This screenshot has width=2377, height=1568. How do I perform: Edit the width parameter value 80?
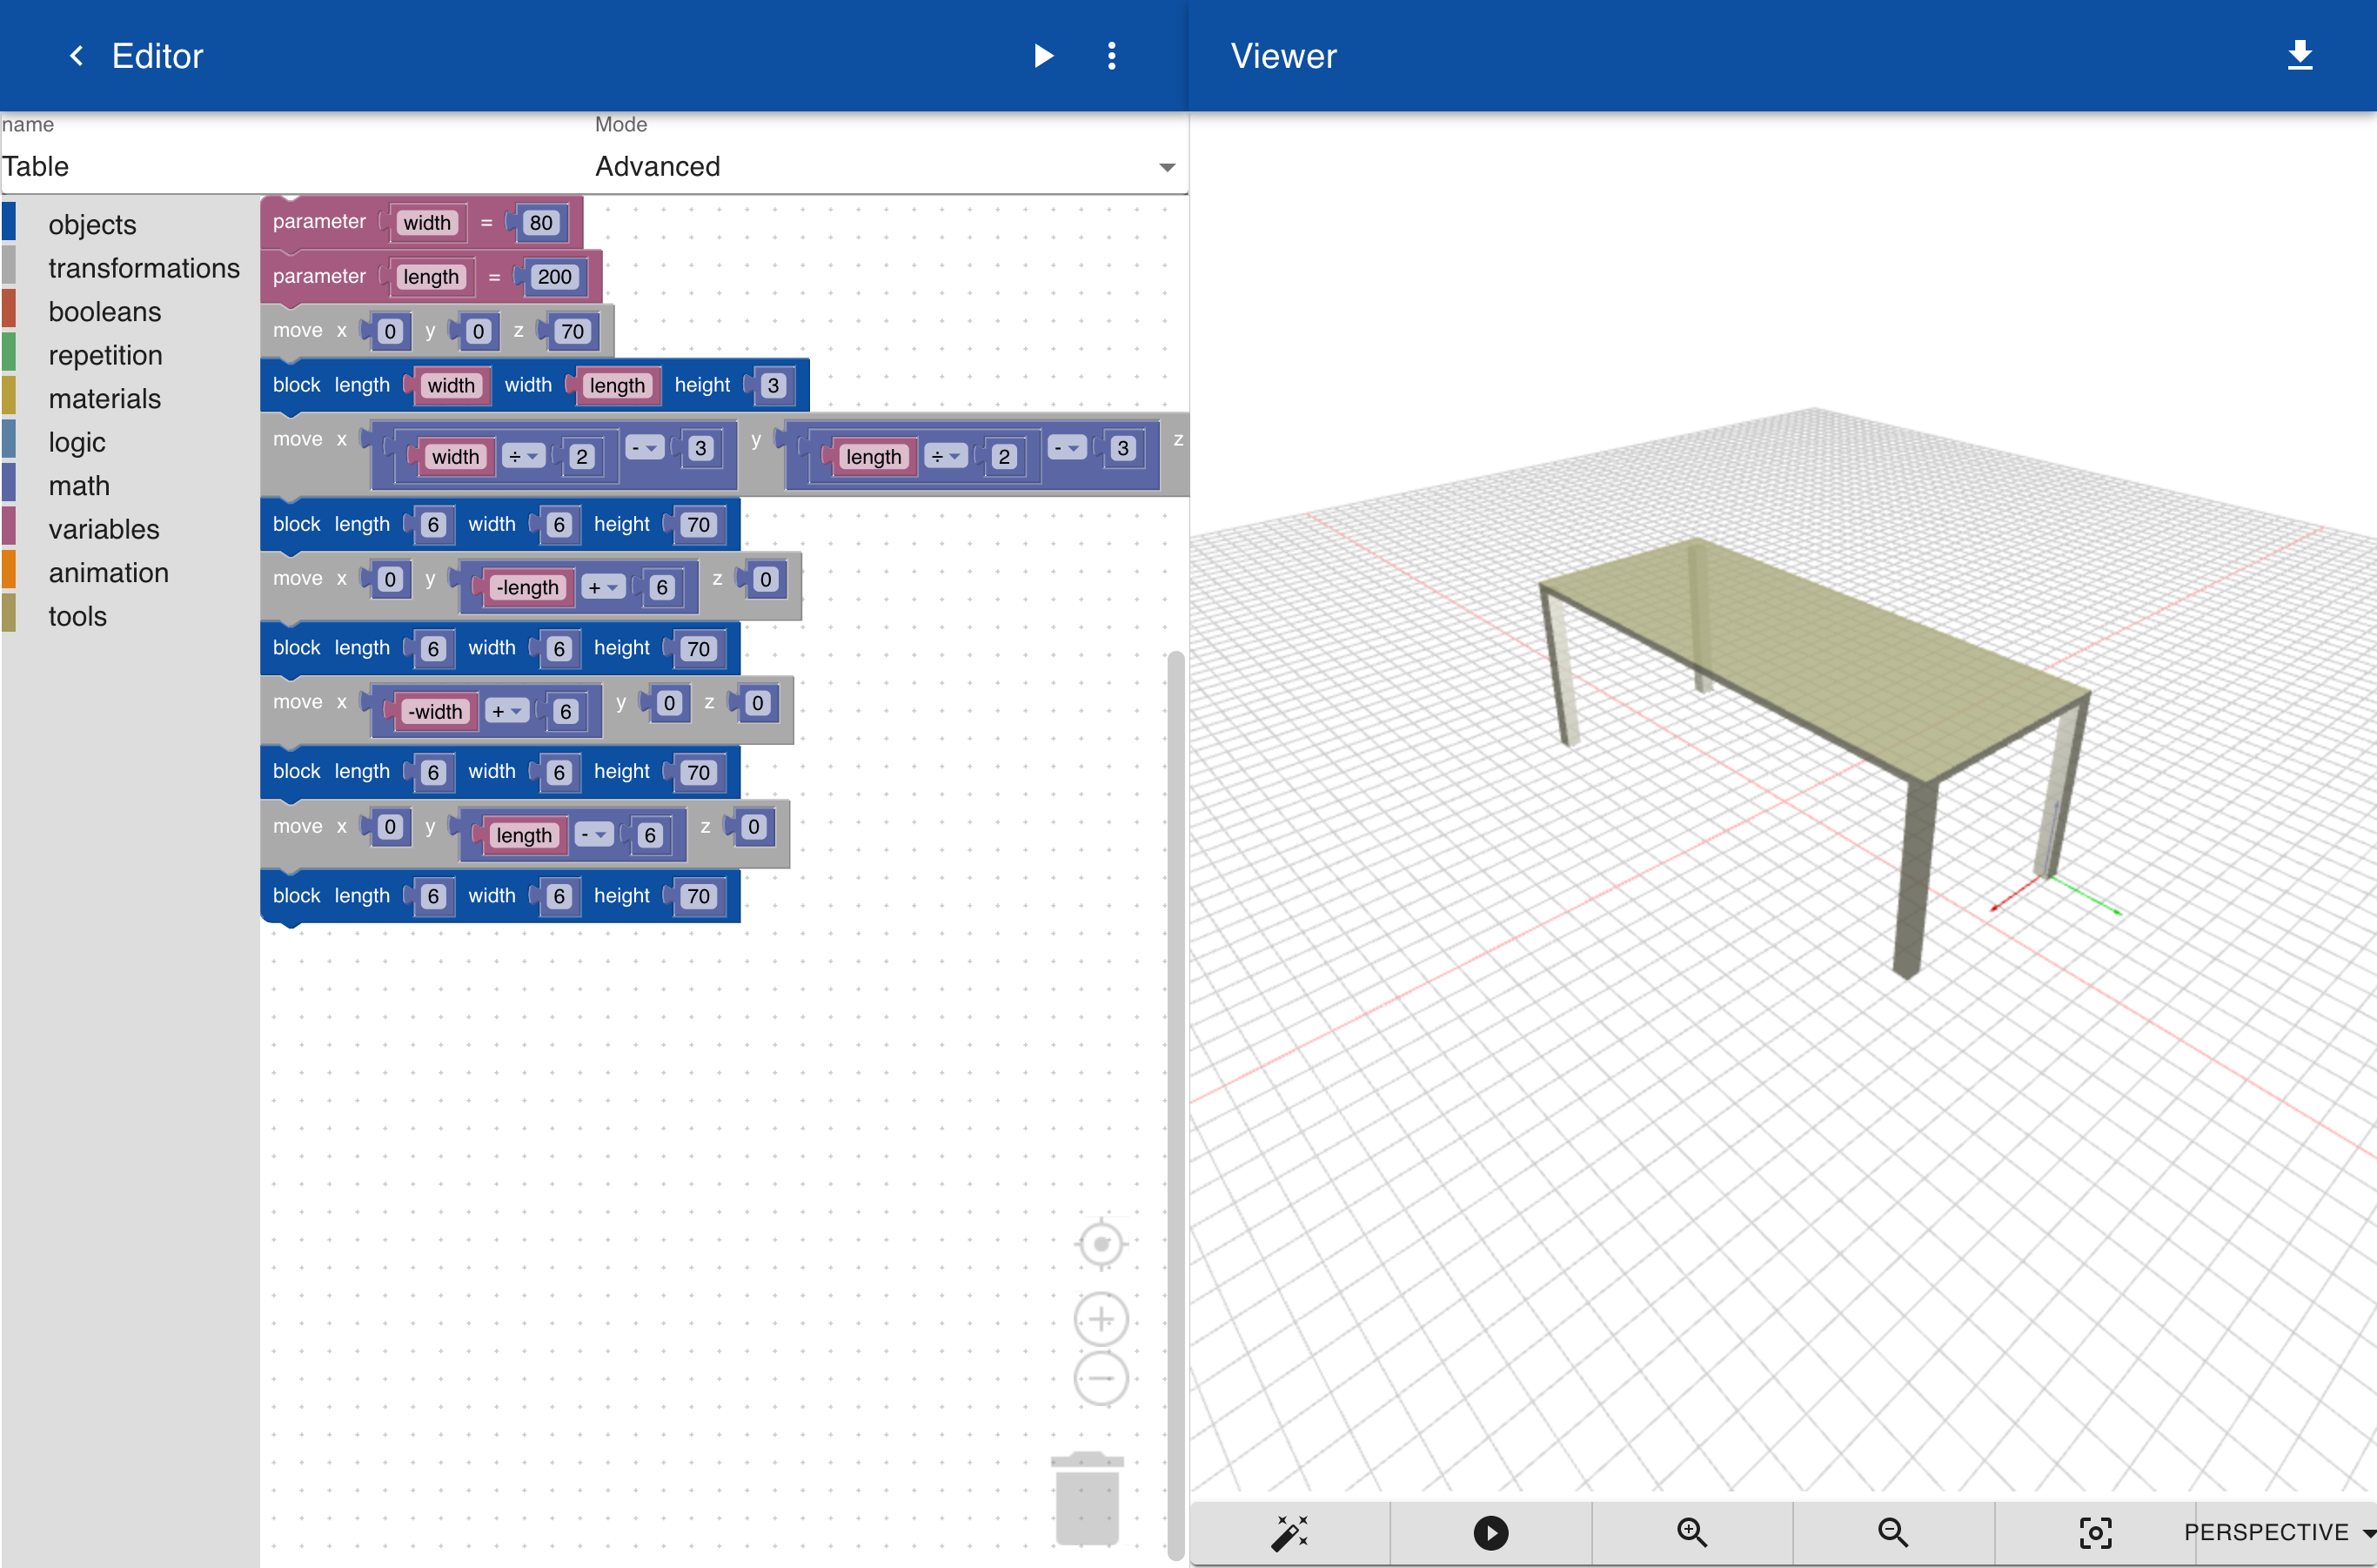point(541,222)
